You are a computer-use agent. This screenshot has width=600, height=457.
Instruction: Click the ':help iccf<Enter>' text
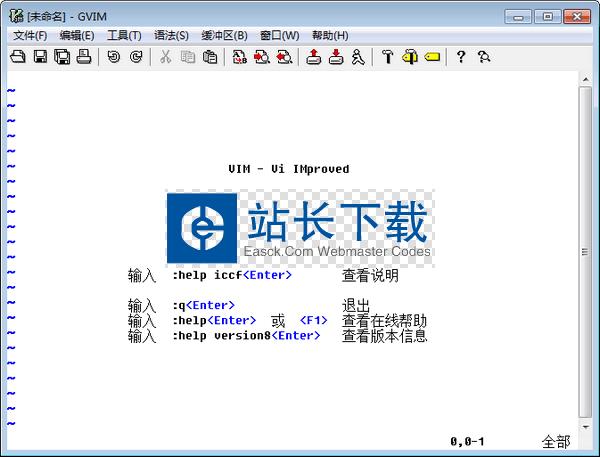(x=232, y=275)
